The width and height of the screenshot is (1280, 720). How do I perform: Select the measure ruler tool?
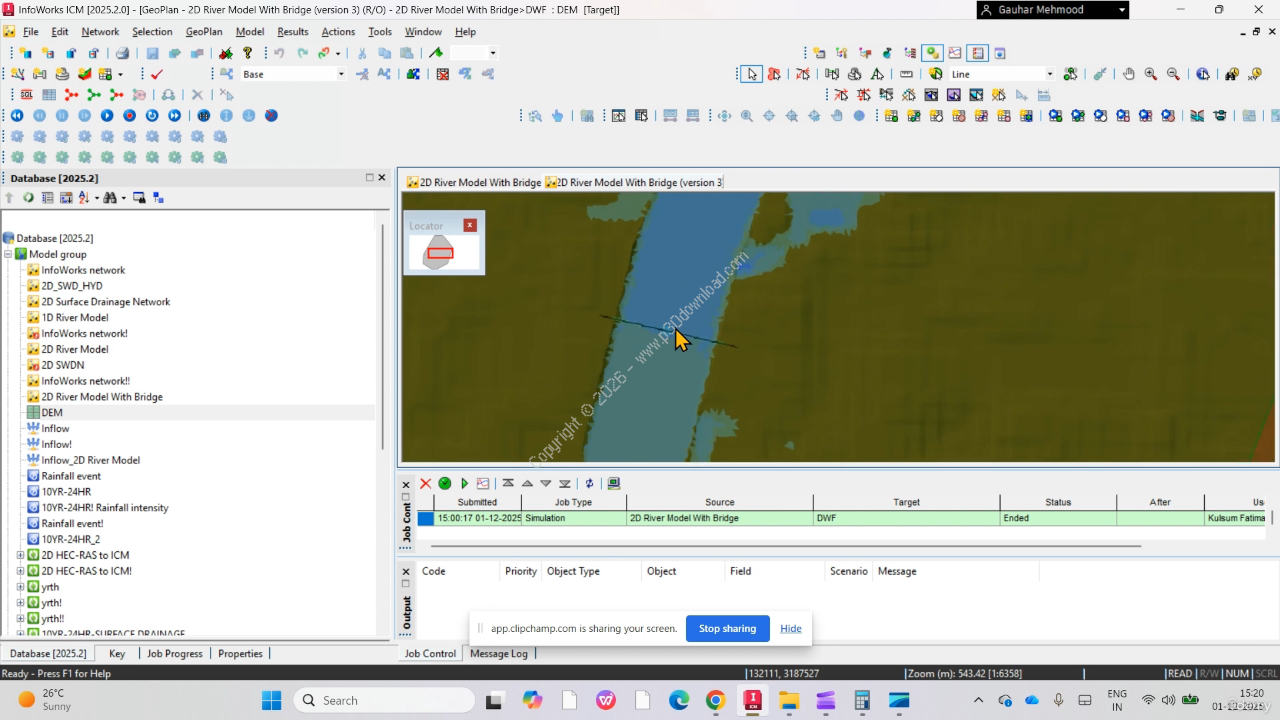tap(906, 74)
